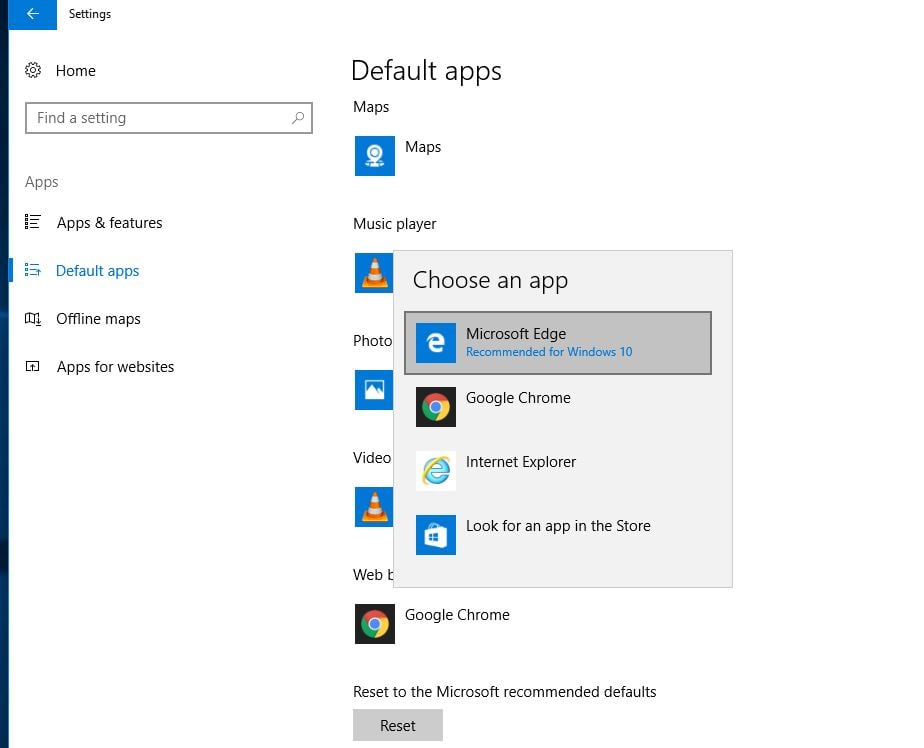
Task: Click the Find a setting search box
Action: [169, 118]
